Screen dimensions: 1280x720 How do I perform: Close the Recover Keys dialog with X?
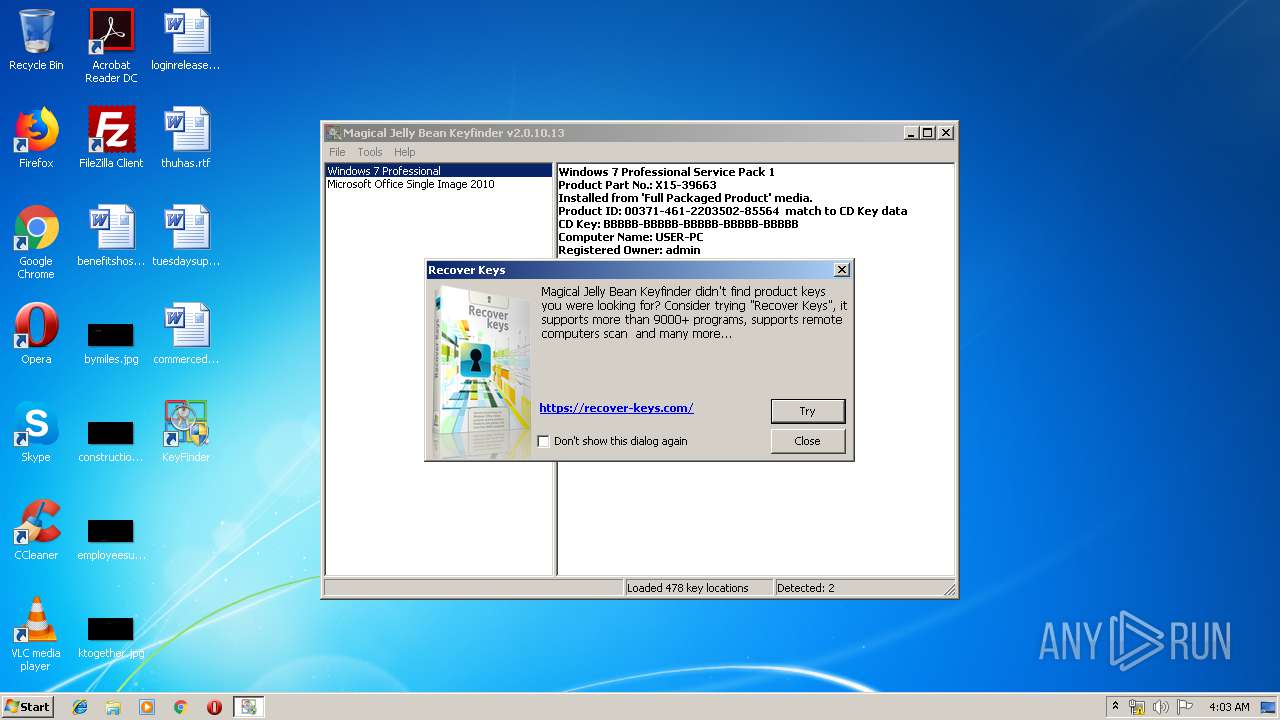pyautogui.click(x=842, y=270)
